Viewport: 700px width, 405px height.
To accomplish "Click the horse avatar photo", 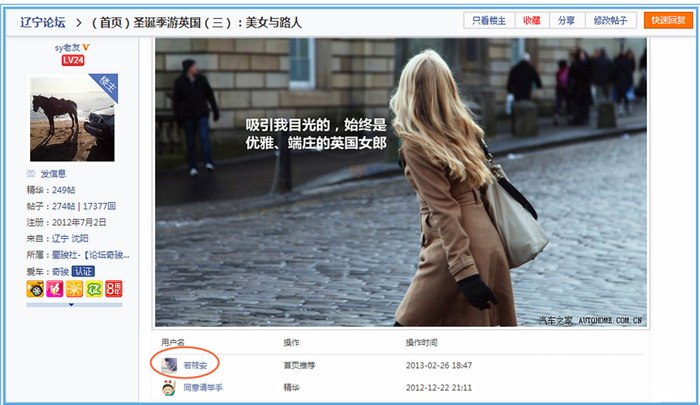I will coord(72,118).
